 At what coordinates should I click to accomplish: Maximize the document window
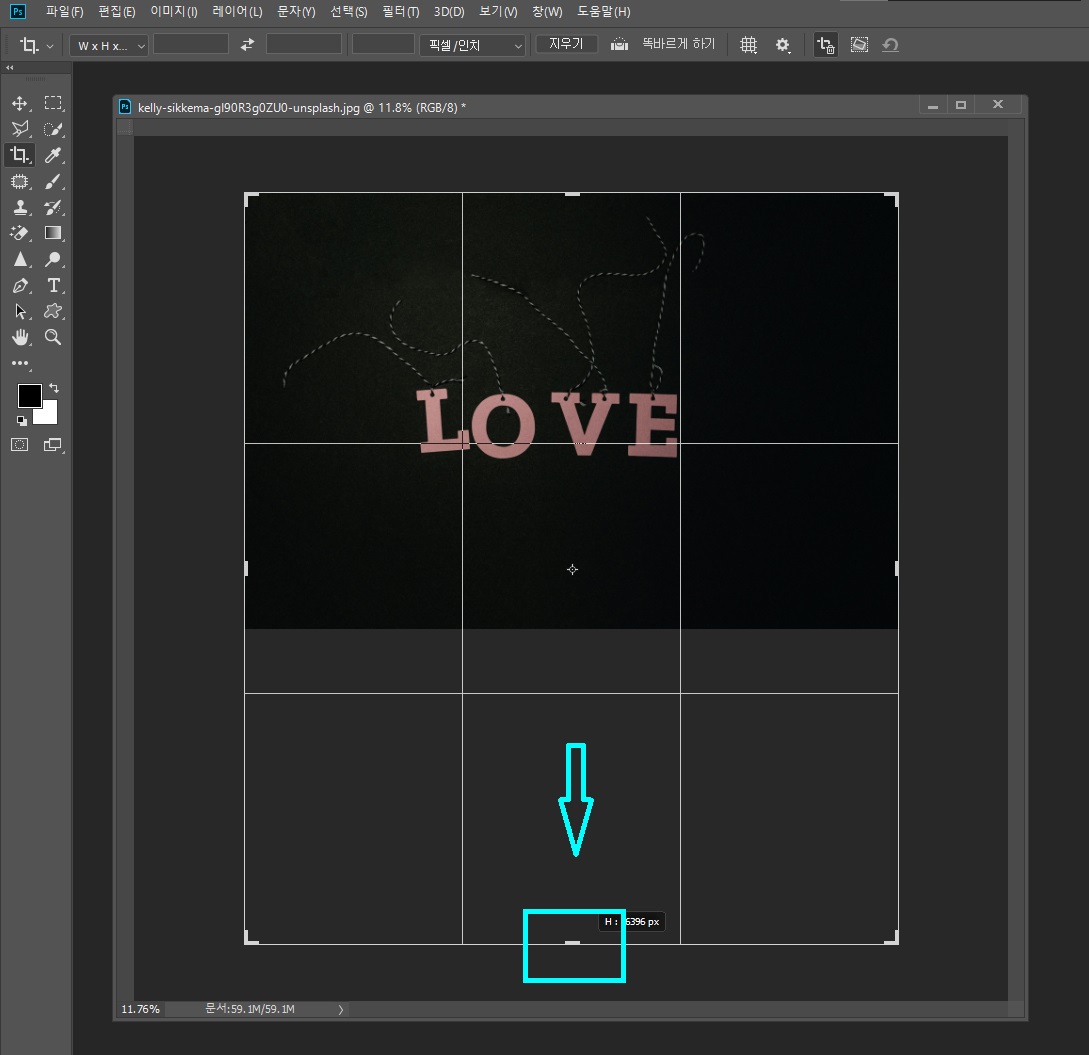961,105
